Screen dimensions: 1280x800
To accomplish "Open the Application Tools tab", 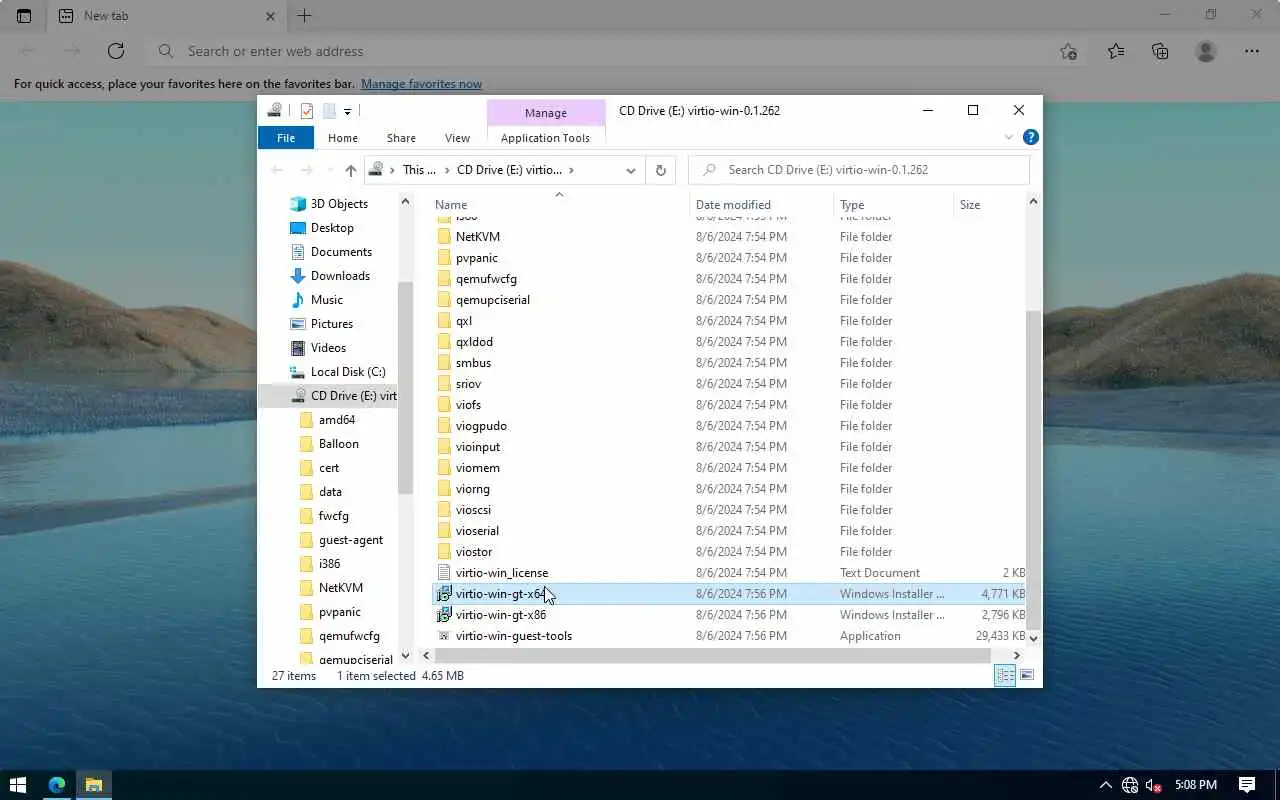I will 545,138.
